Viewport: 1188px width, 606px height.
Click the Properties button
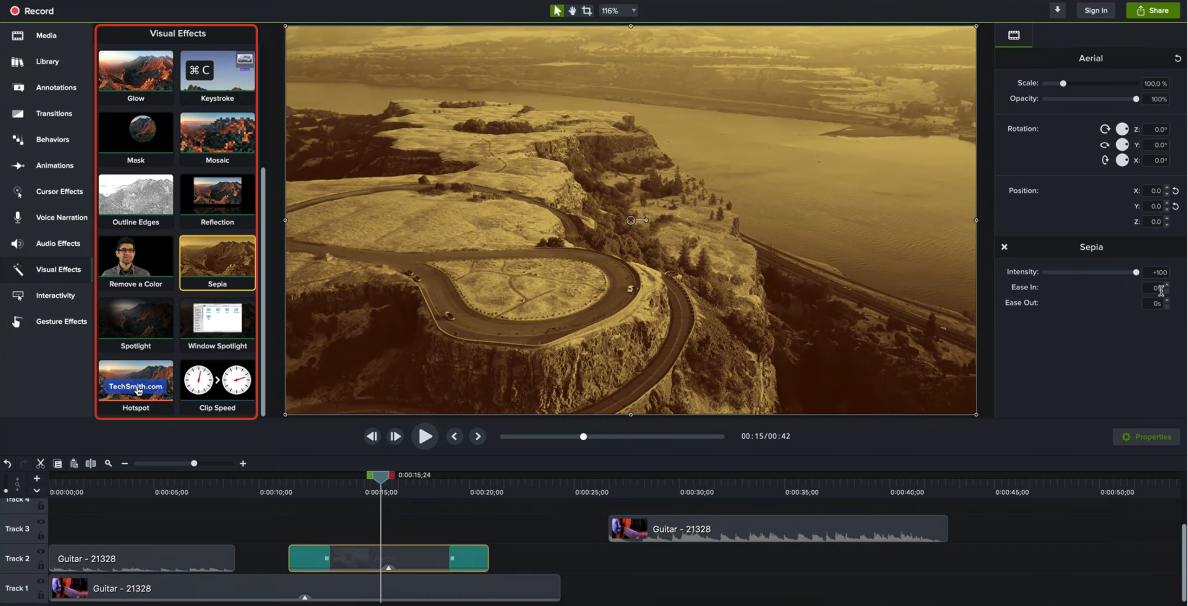(x=1146, y=437)
